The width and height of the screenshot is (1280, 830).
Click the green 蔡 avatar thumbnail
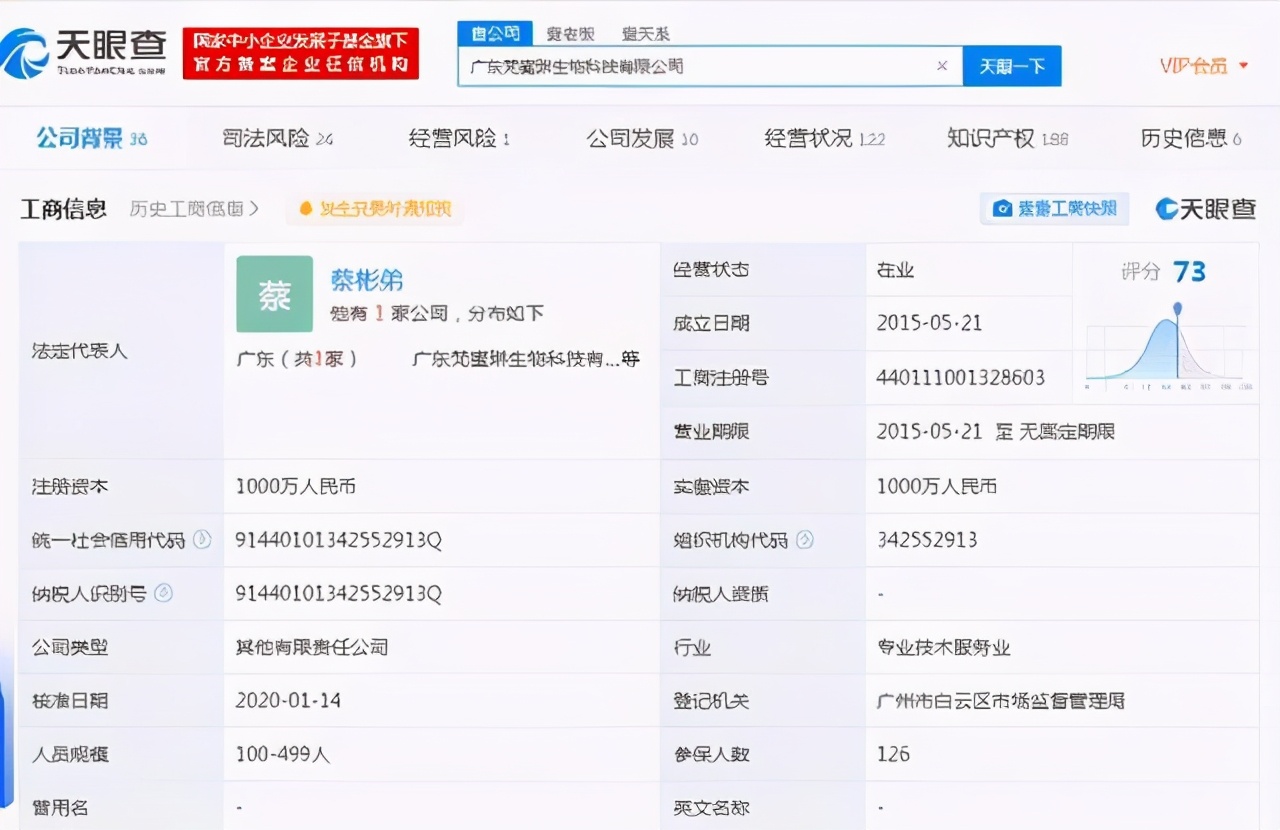click(275, 294)
